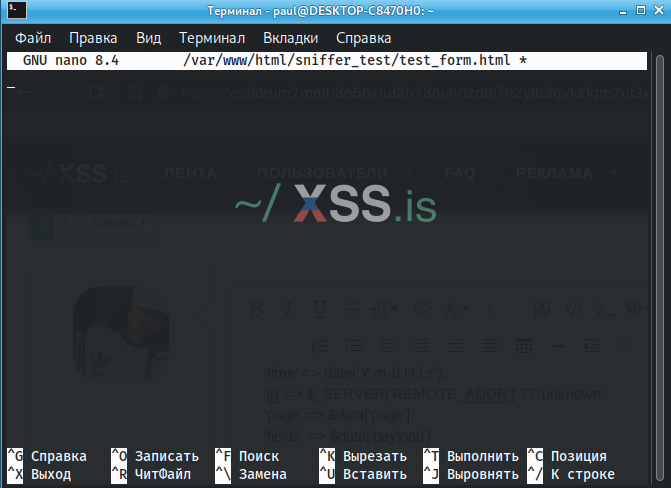Open the Файл menu

coord(33,38)
